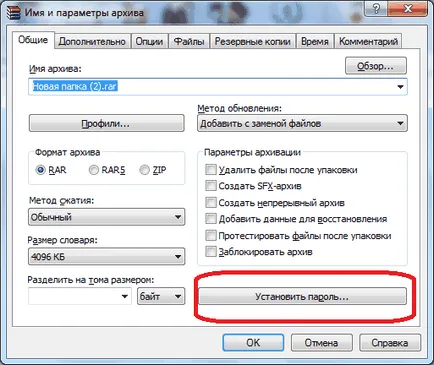Viewport: 434px width, 365px height.
Task: Enable Создать SFX-архив checkbox
Action: [x=211, y=185]
